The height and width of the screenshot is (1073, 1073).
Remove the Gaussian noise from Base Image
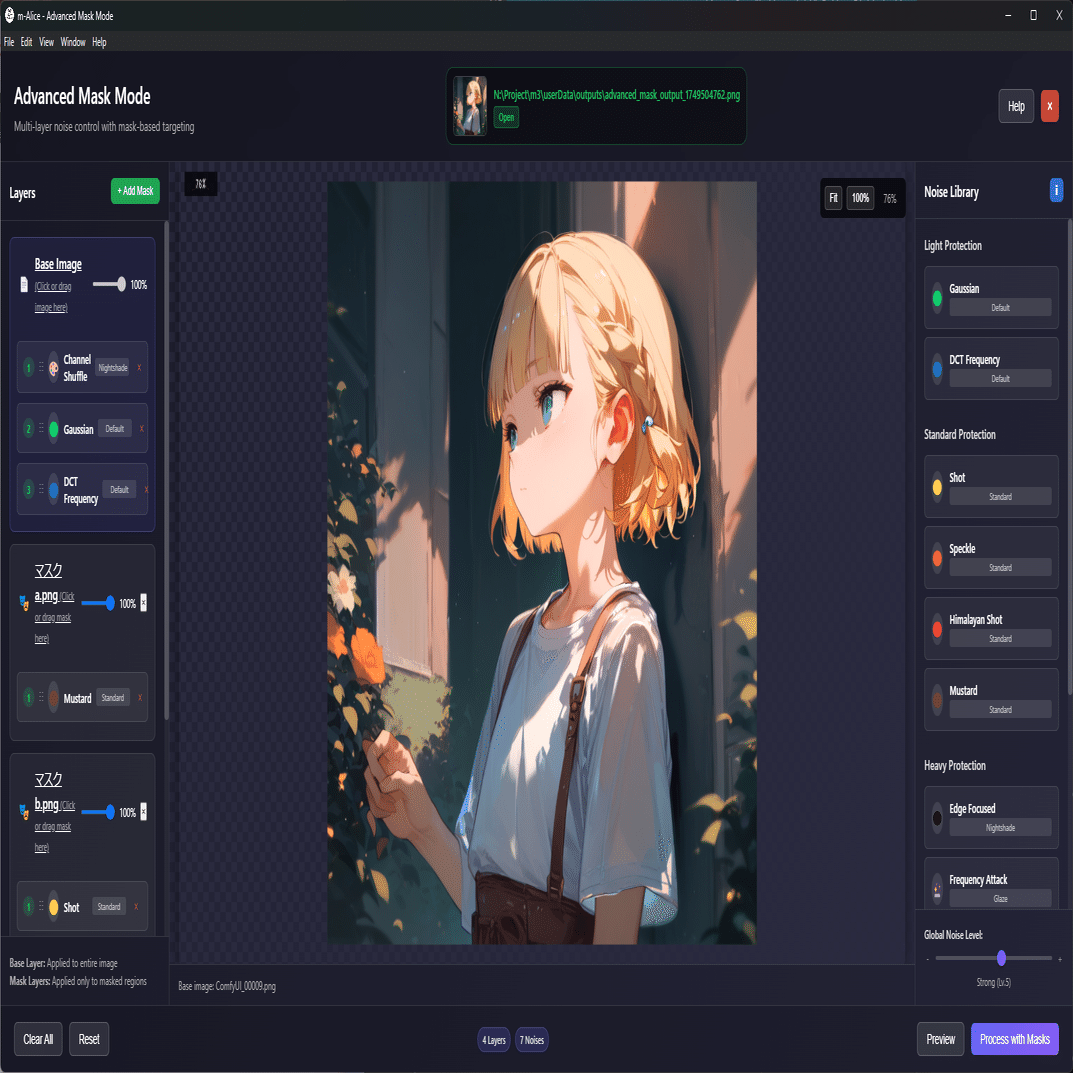click(142, 428)
